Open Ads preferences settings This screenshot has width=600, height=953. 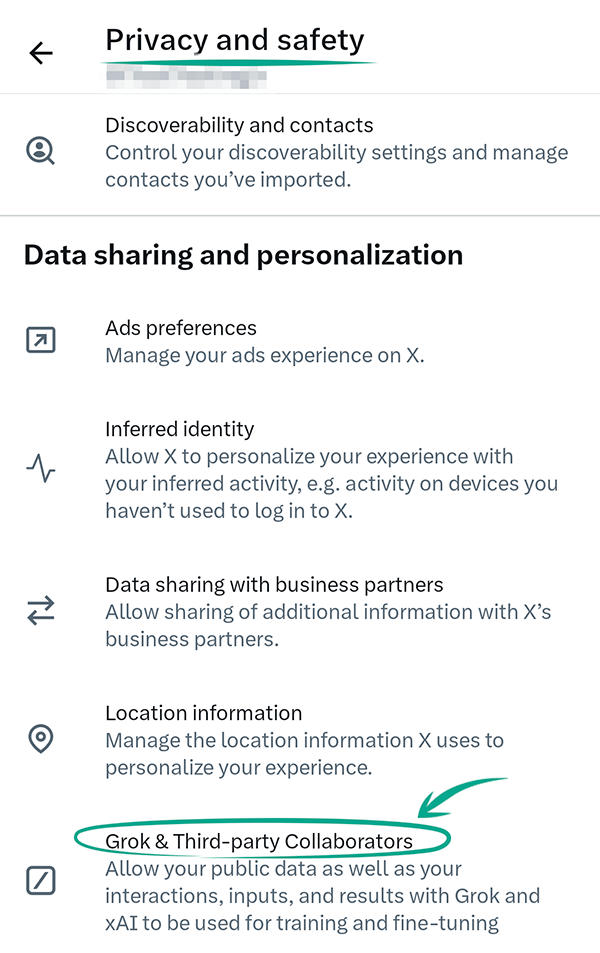181,328
